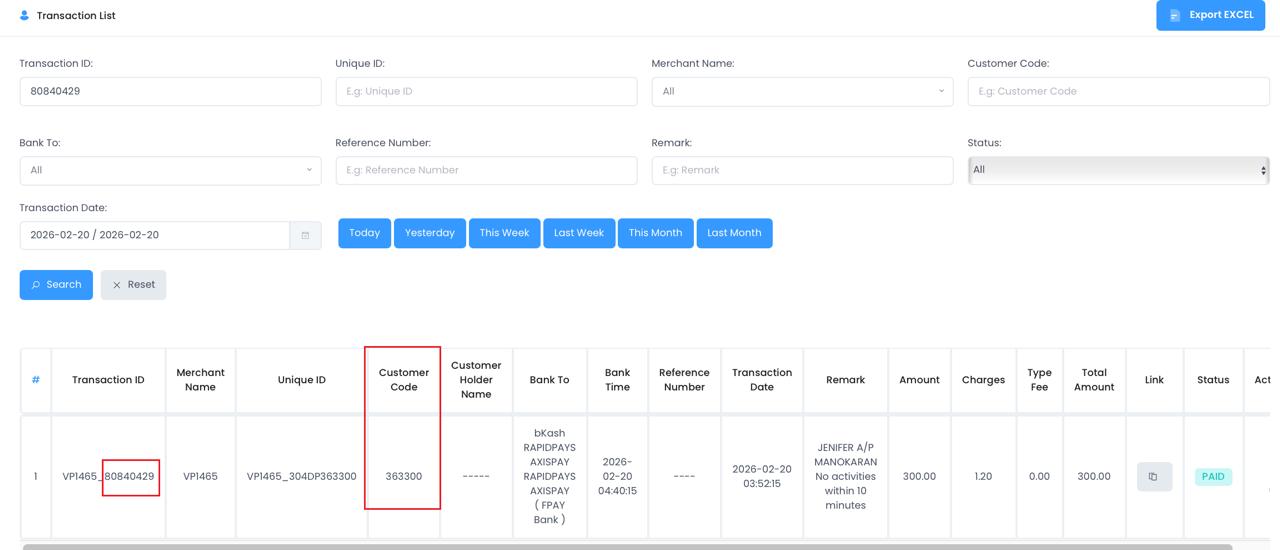Click into the Unique ID field

pyautogui.click(x=486, y=91)
